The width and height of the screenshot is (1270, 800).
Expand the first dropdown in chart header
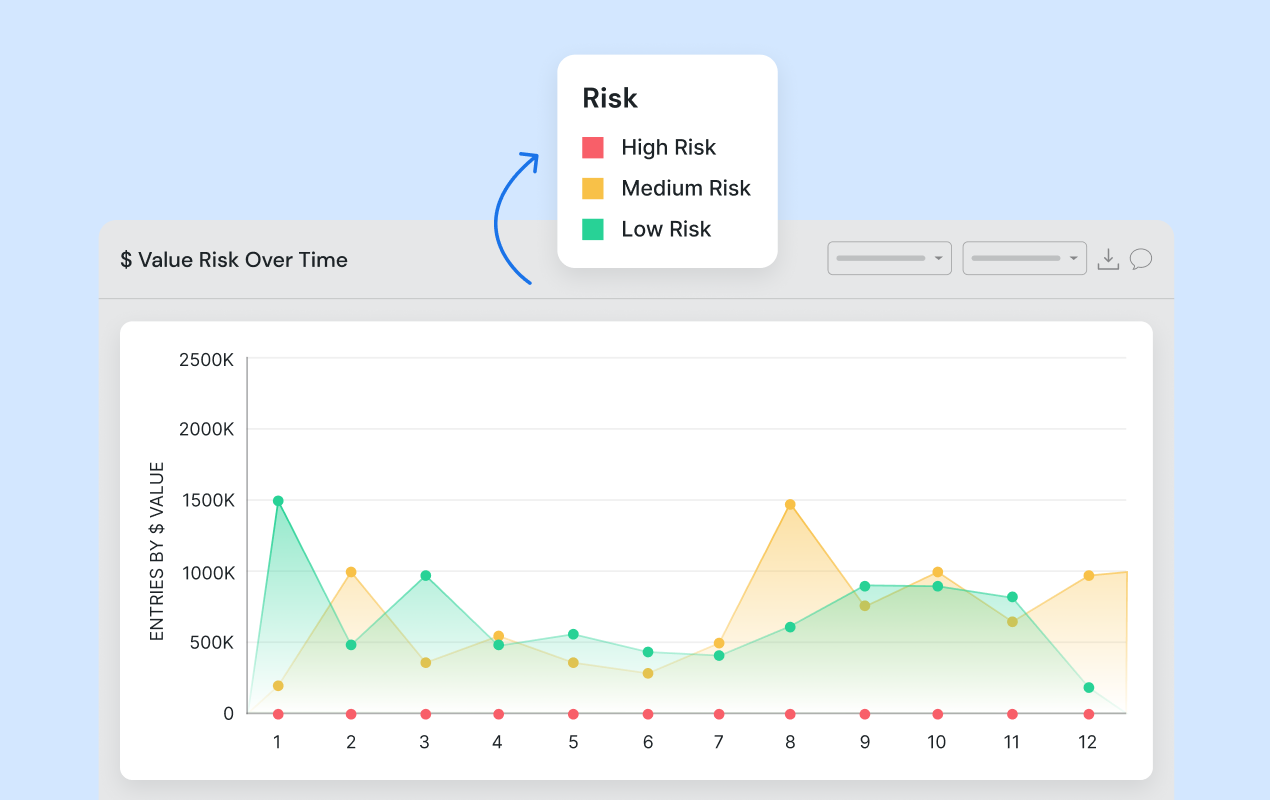889,258
